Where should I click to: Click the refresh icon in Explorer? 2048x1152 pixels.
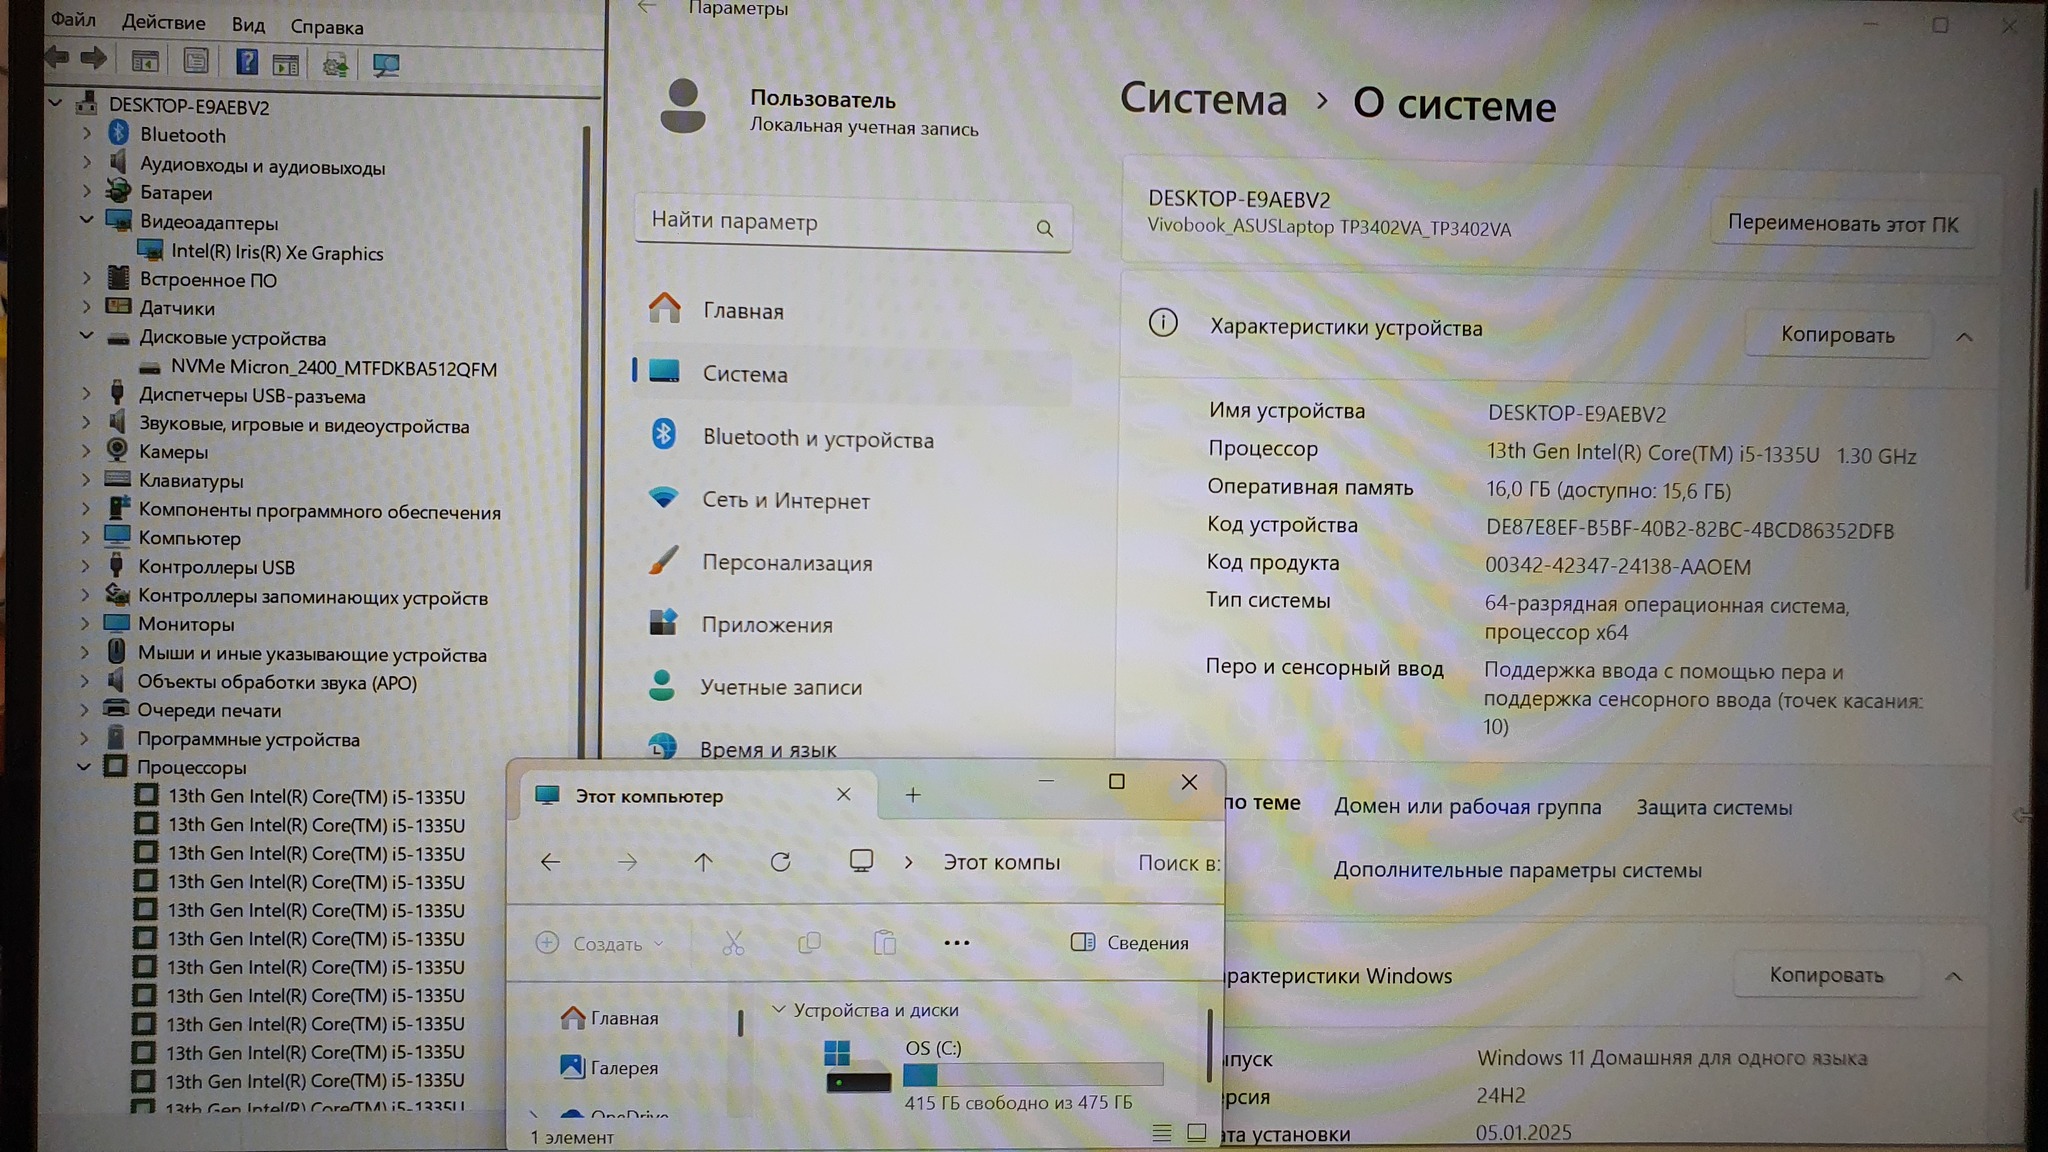click(x=780, y=862)
